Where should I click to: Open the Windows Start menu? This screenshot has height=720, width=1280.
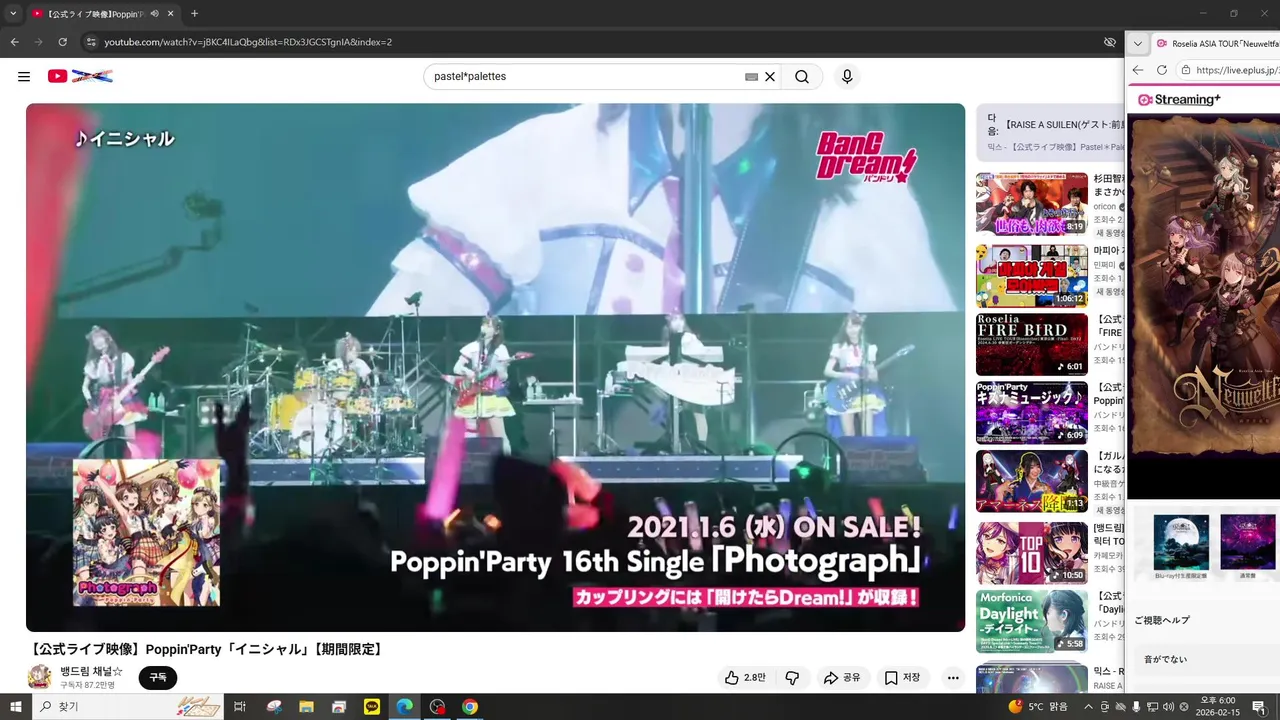tap(16, 706)
